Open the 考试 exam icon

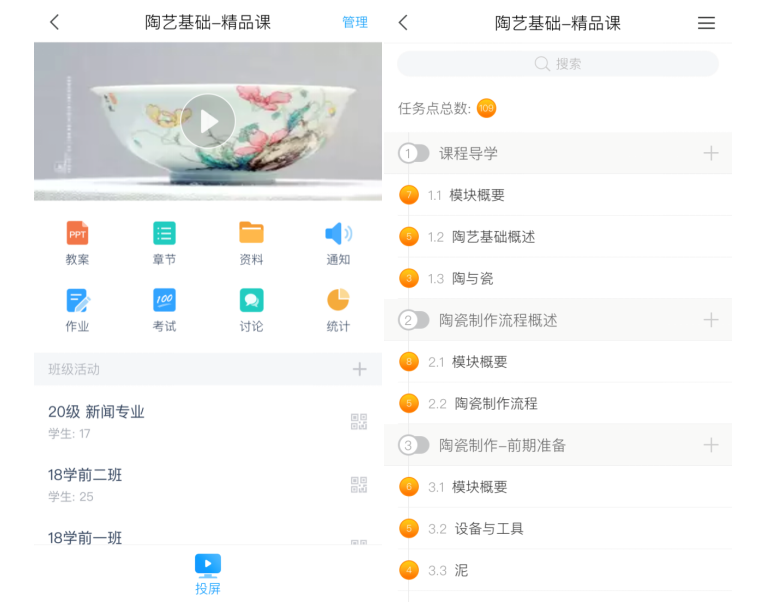pos(164,300)
